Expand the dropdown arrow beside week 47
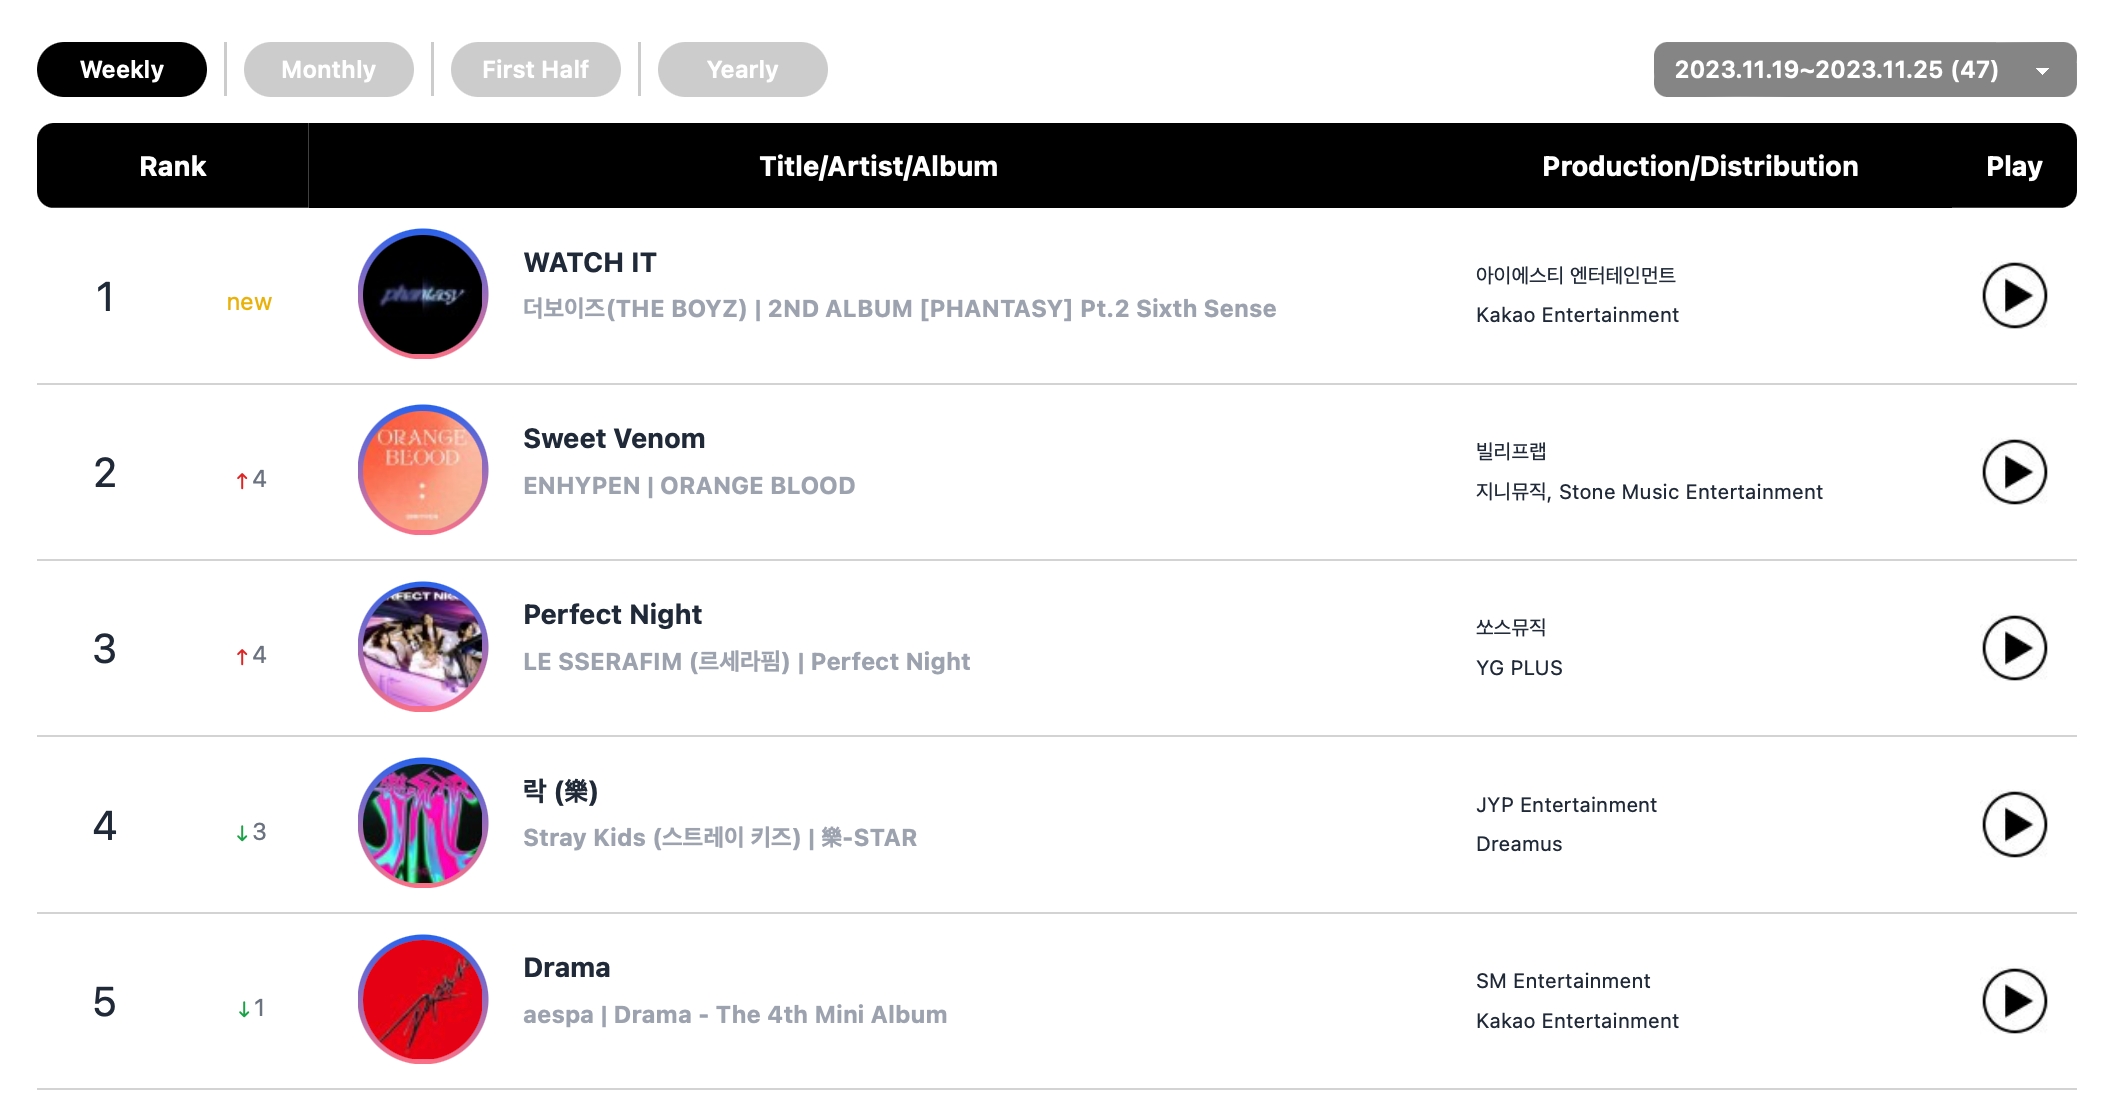This screenshot has width=2117, height=1106. (x=2042, y=71)
